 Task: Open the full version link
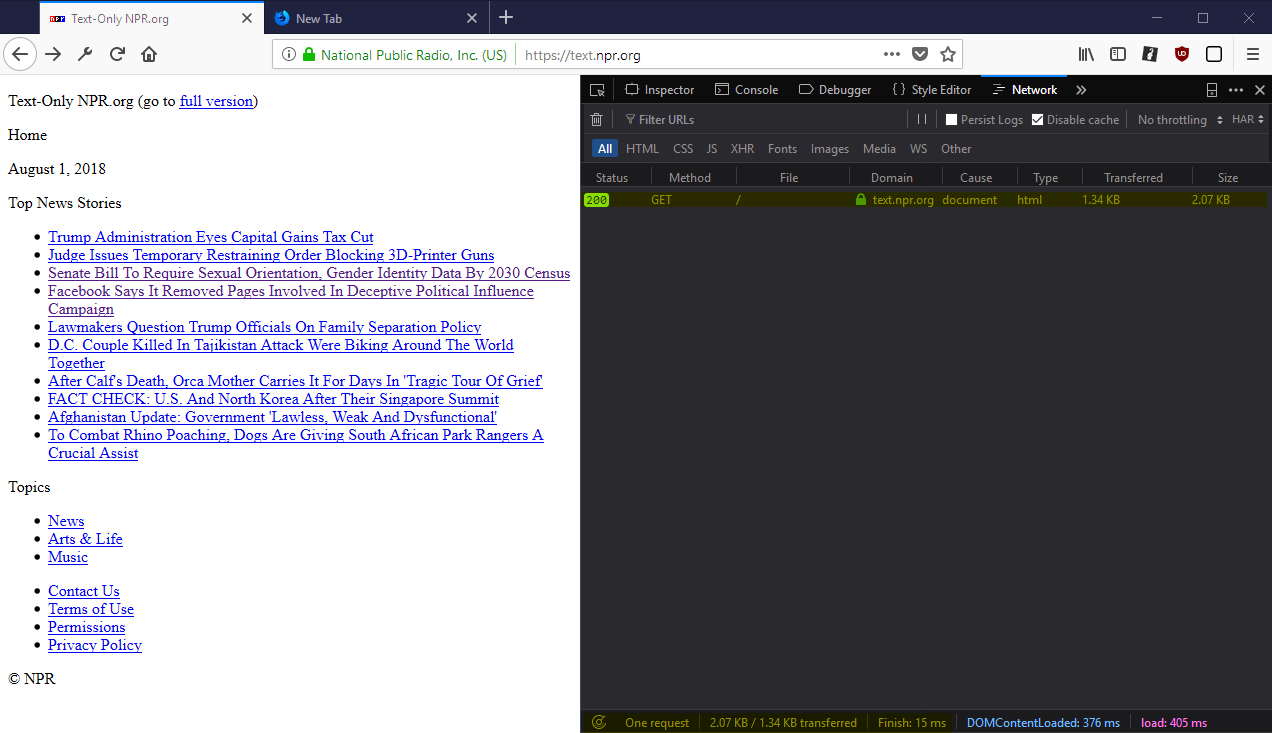coord(216,101)
